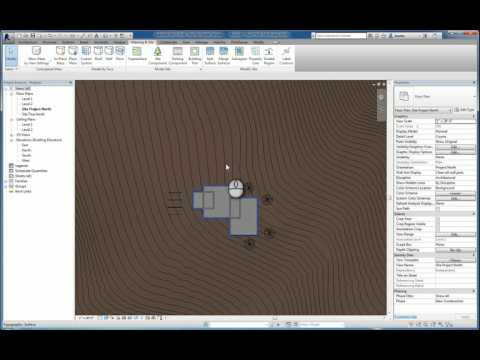Screen dimensions: 480x360
Task: Toggle the Annotation Crop checkbox
Action: (x=438, y=229)
